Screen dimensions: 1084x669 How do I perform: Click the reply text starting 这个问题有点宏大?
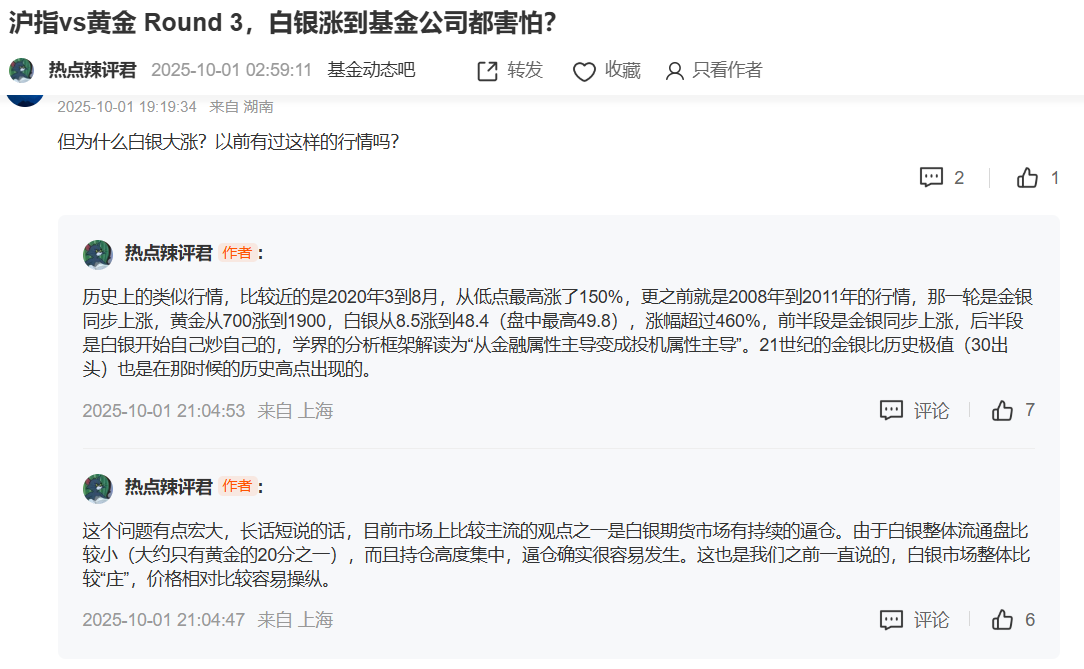coord(557,555)
